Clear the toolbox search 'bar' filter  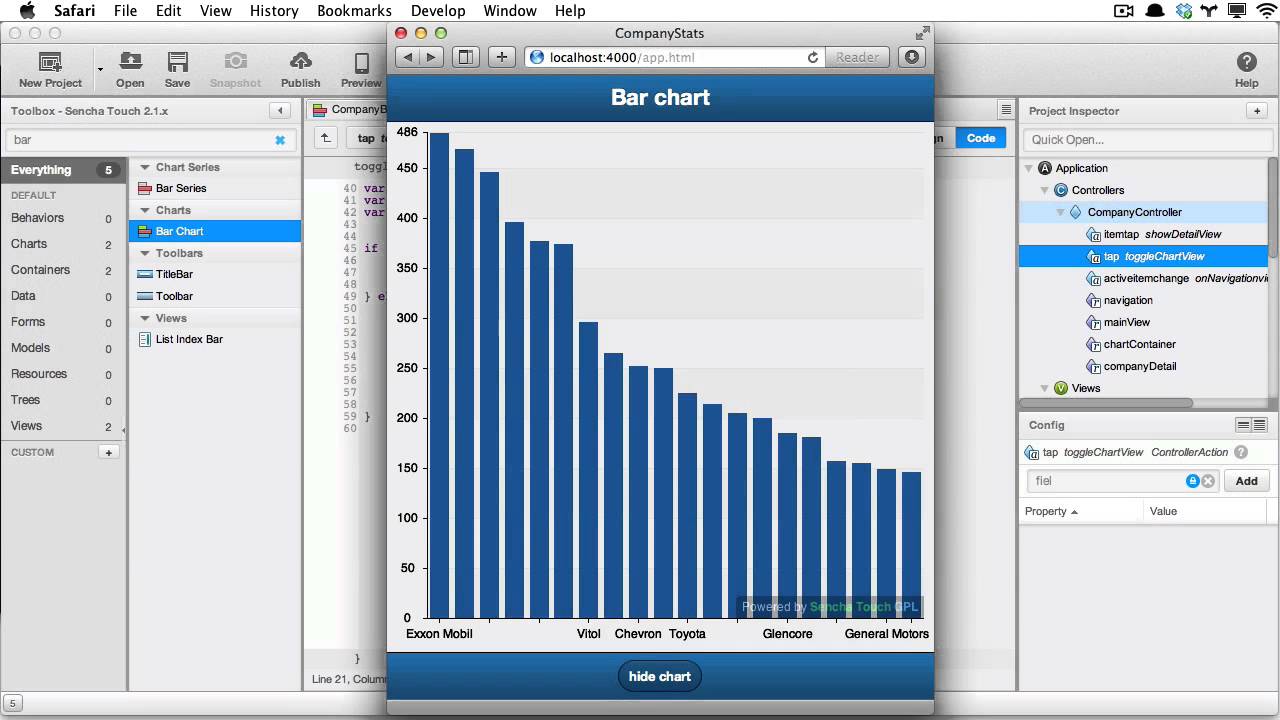280,140
